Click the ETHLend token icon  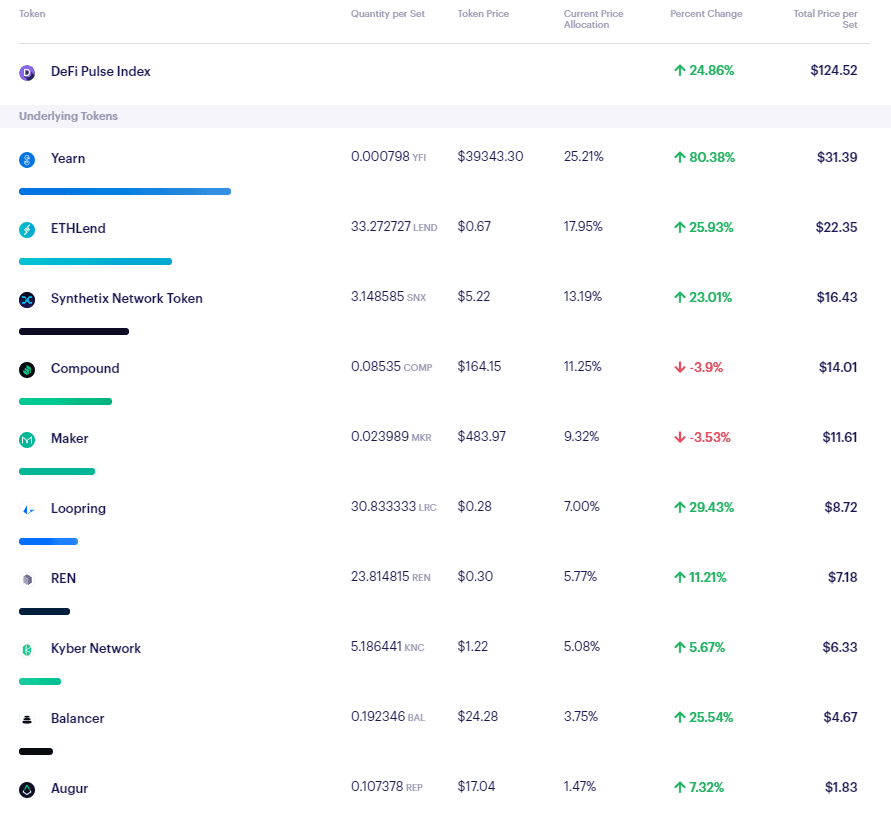[27, 230]
